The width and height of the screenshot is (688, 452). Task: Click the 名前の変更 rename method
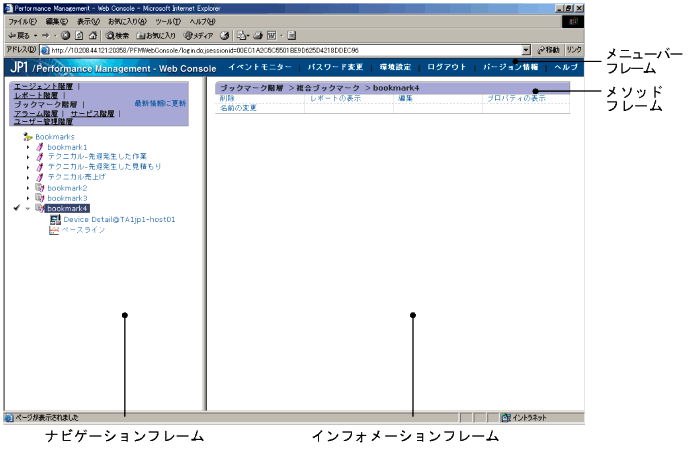click(x=238, y=108)
